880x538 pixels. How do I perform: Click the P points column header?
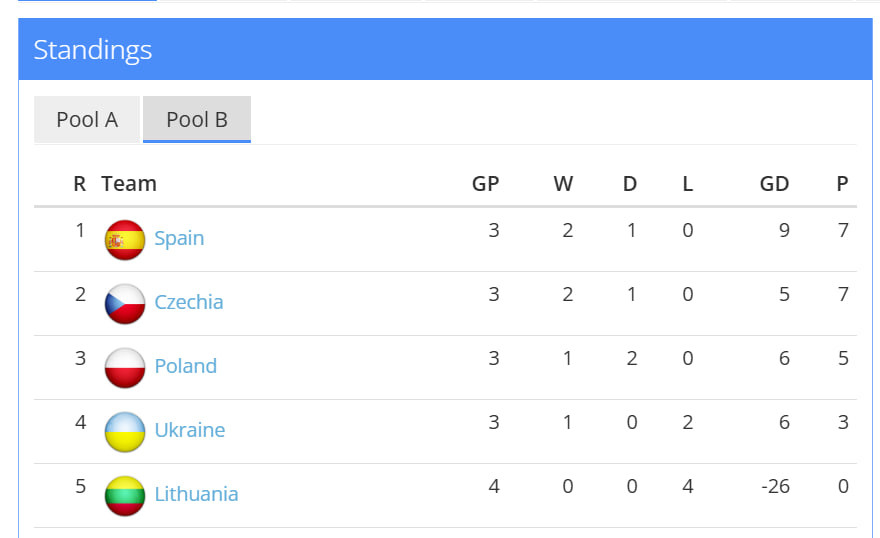click(x=842, y=184)
